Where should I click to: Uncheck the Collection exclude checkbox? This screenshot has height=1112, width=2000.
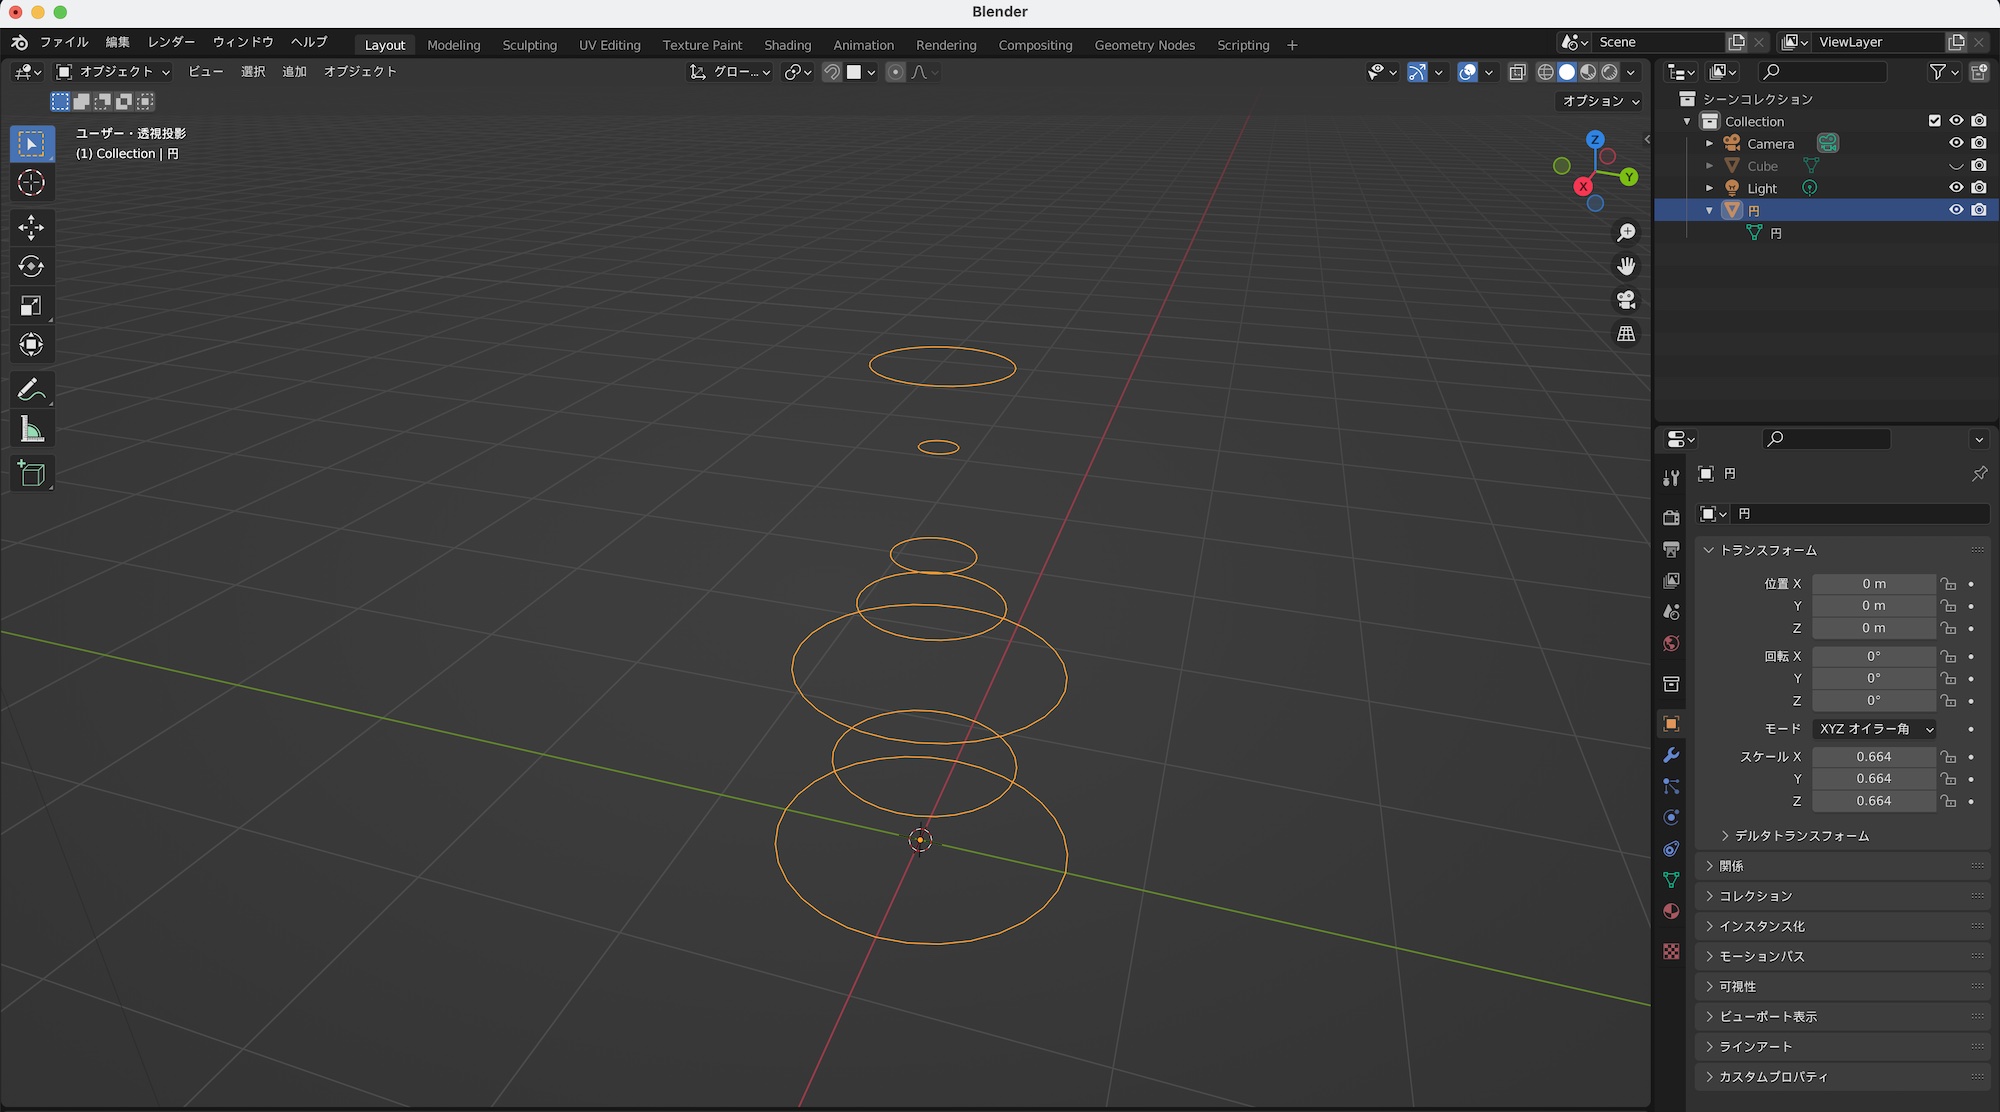click(1934, 121)
